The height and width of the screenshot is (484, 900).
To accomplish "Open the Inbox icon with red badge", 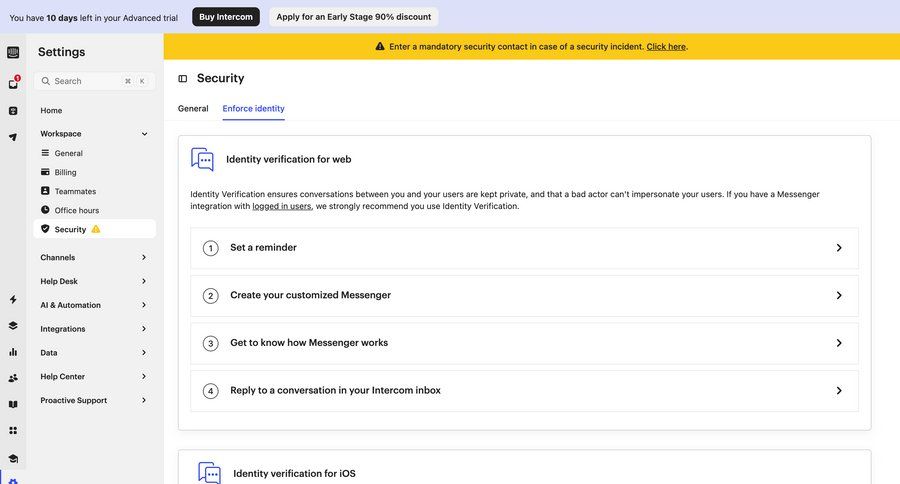I will 13,83.
